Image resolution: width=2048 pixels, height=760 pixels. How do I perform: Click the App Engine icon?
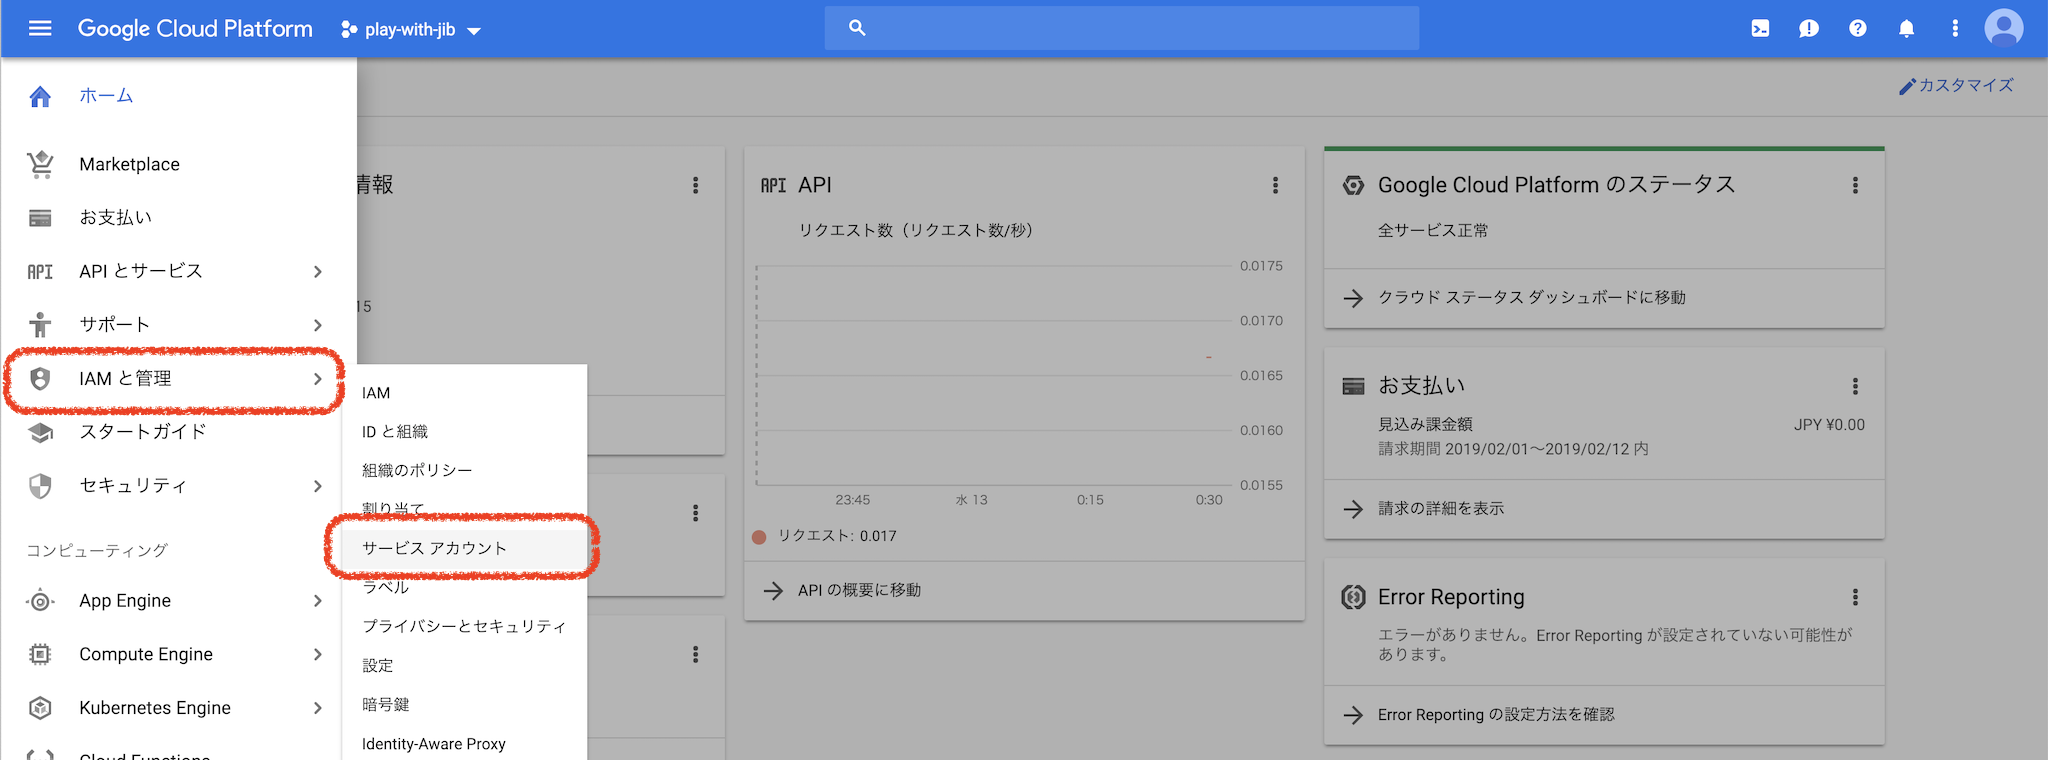pyautogui.click(x=40, y=601)
